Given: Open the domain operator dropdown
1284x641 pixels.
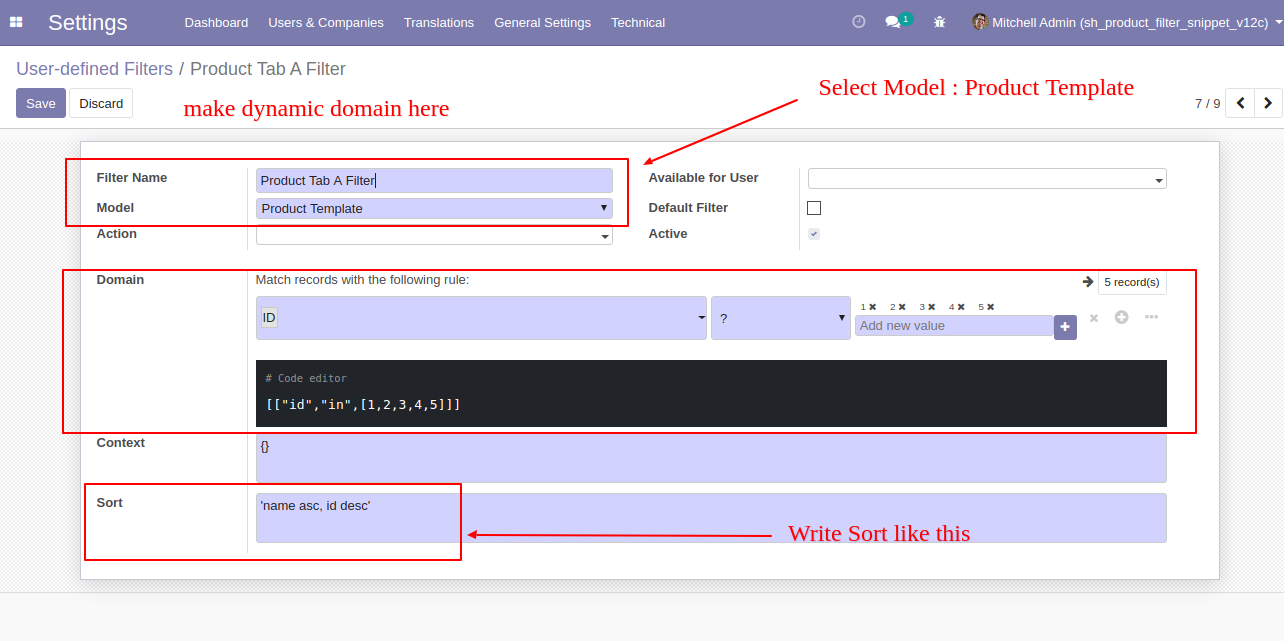Looking at the screenshot, I should [781, 318].
